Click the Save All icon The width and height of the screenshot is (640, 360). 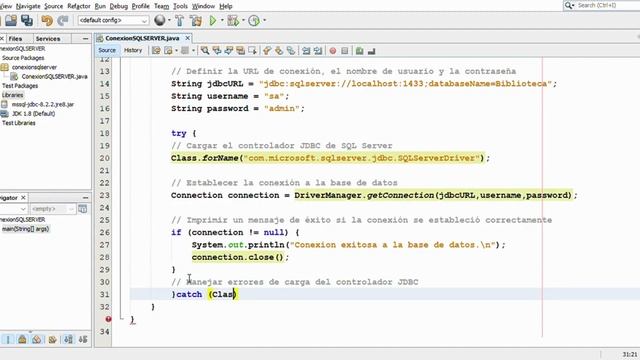coord(27,20)
